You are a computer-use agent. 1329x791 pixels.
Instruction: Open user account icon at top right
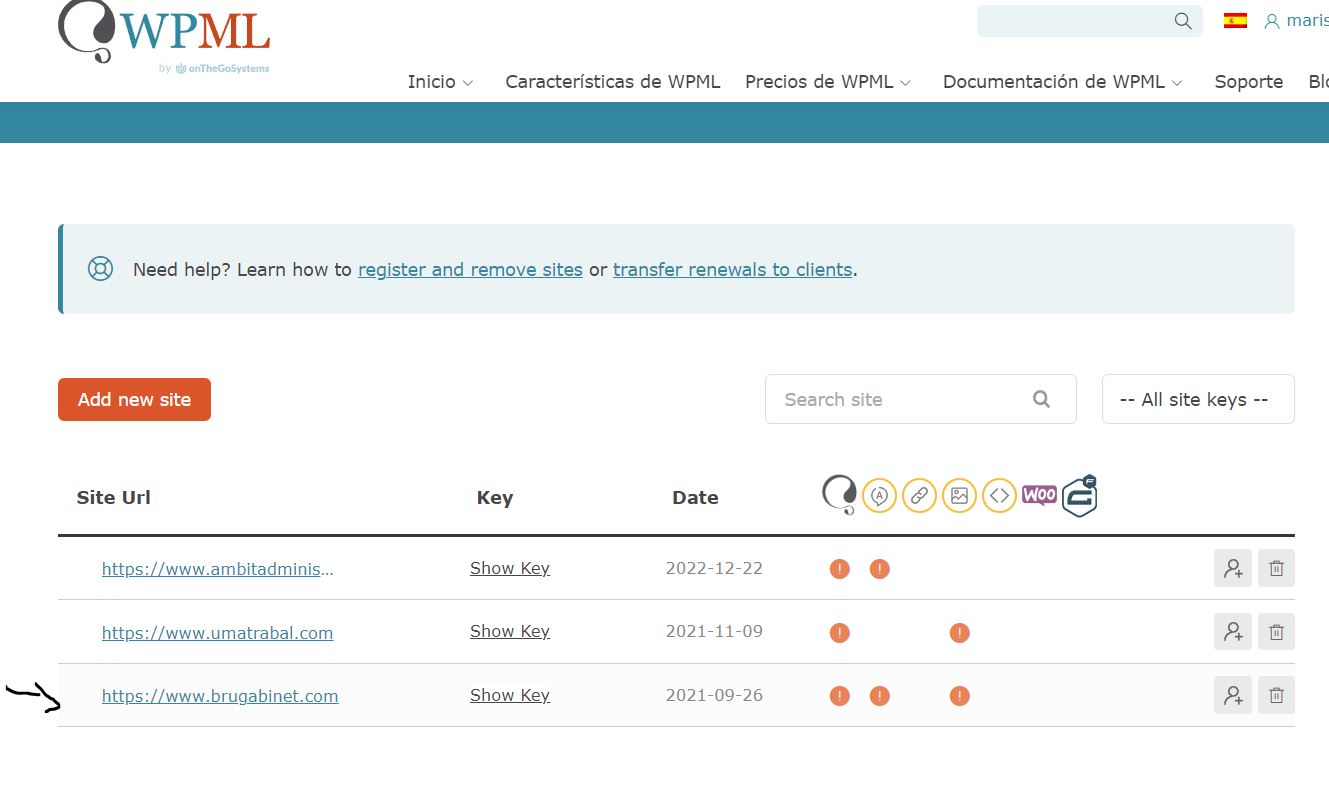point(1272,21)
